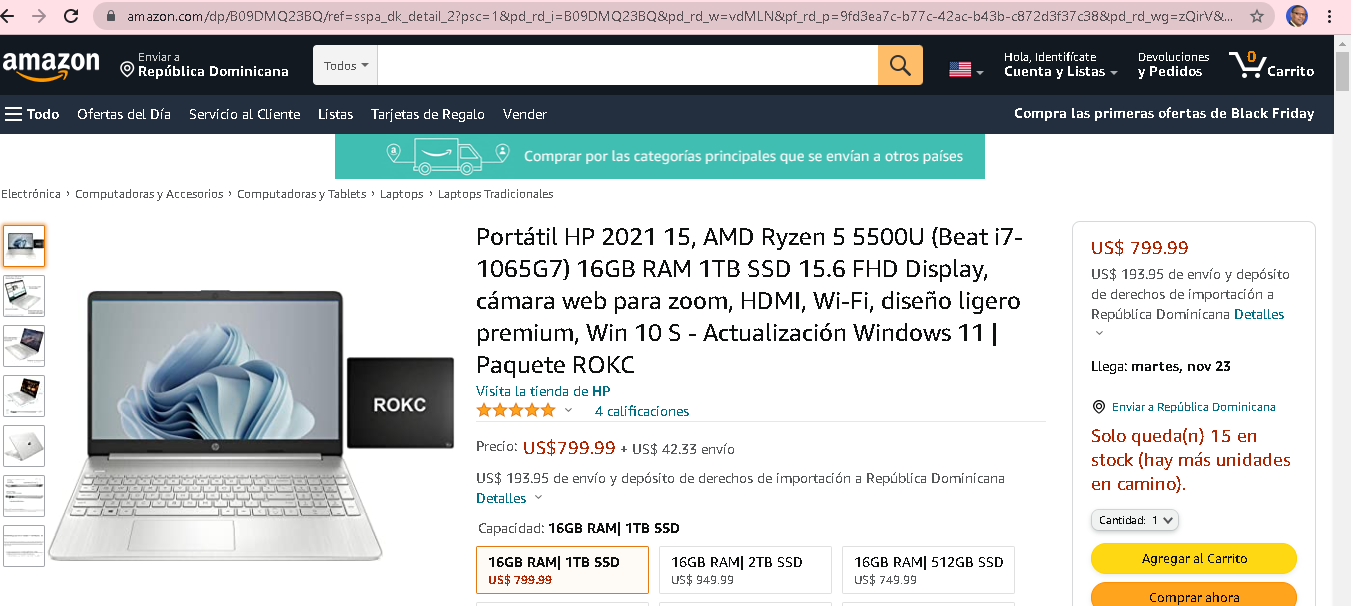Open the Laptops Tradicionales breadcrumb
The image size is (1366, 606).
tap(495, 194)
